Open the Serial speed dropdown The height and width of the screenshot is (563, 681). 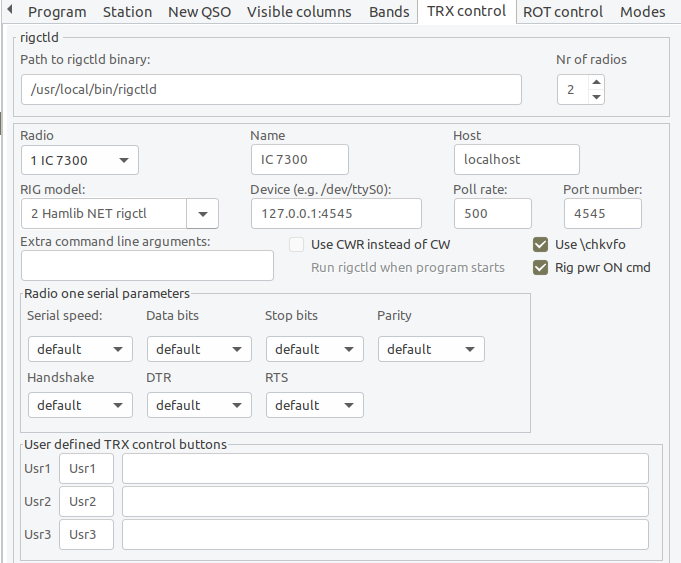80,349
